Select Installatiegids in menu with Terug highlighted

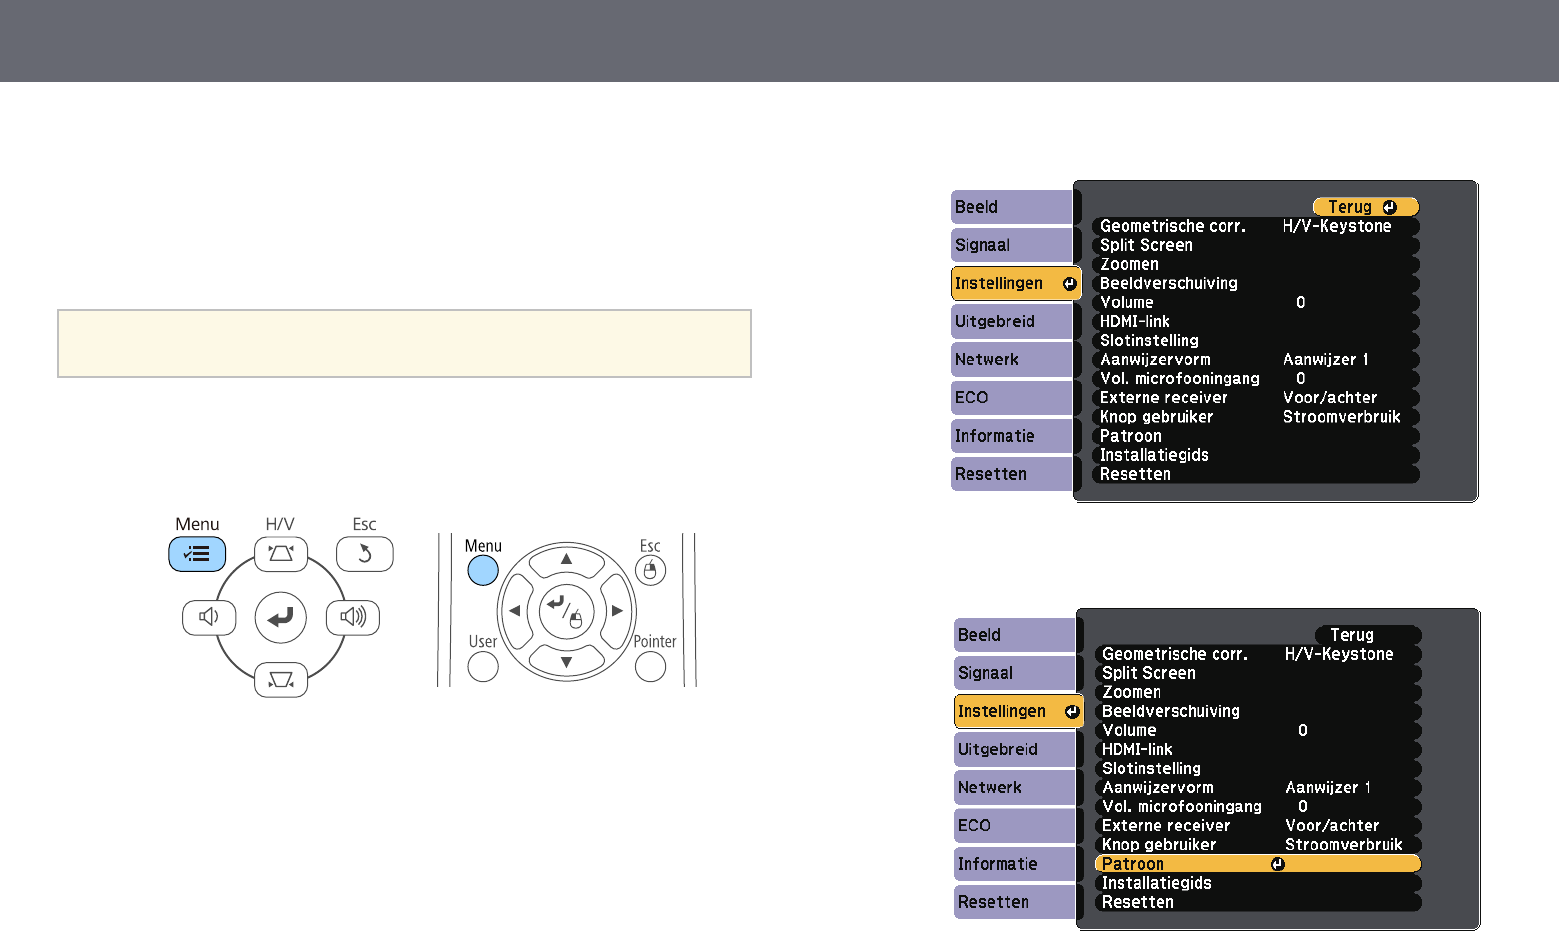1256,455
